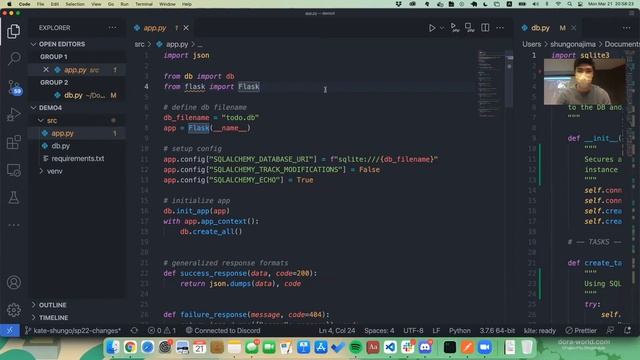The height and width of the screenshot is (360, 640).
Task: Select app.py in the src folder tree
Action: pyautogui.click(x=62, y=133)
